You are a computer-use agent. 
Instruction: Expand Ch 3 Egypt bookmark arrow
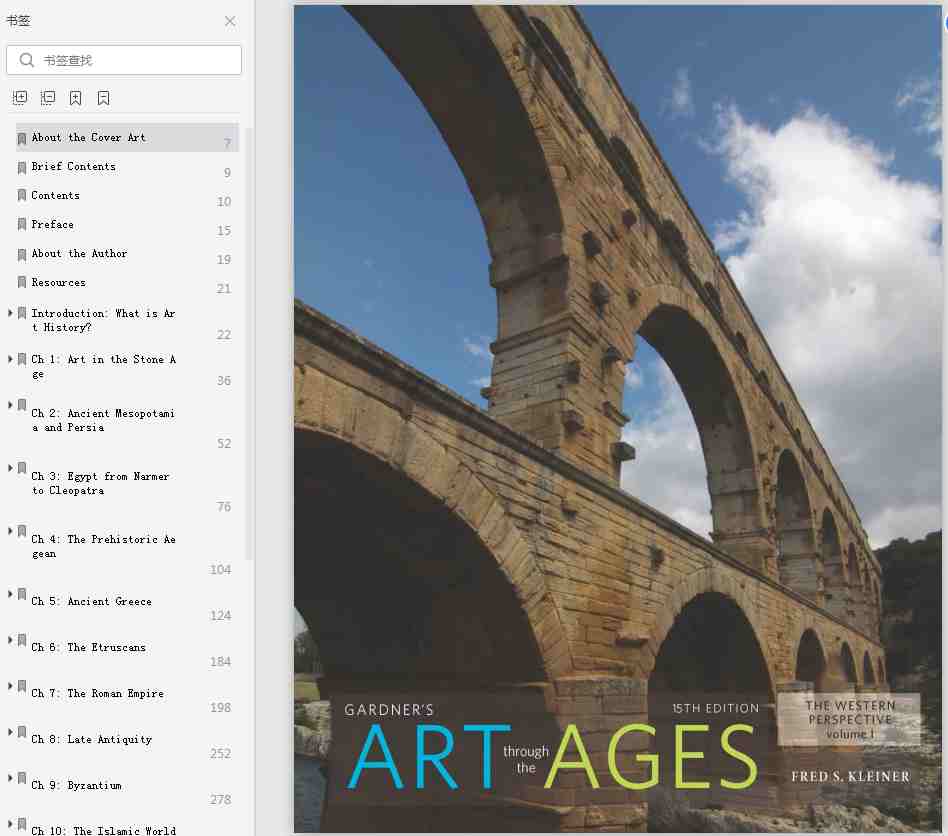tap(10, 468)
